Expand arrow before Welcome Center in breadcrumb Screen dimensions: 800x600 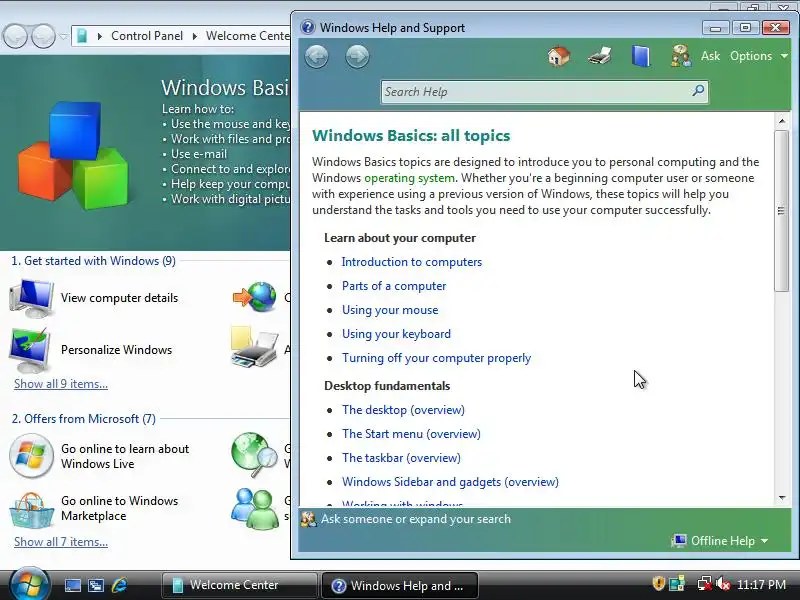coord(194,36)
